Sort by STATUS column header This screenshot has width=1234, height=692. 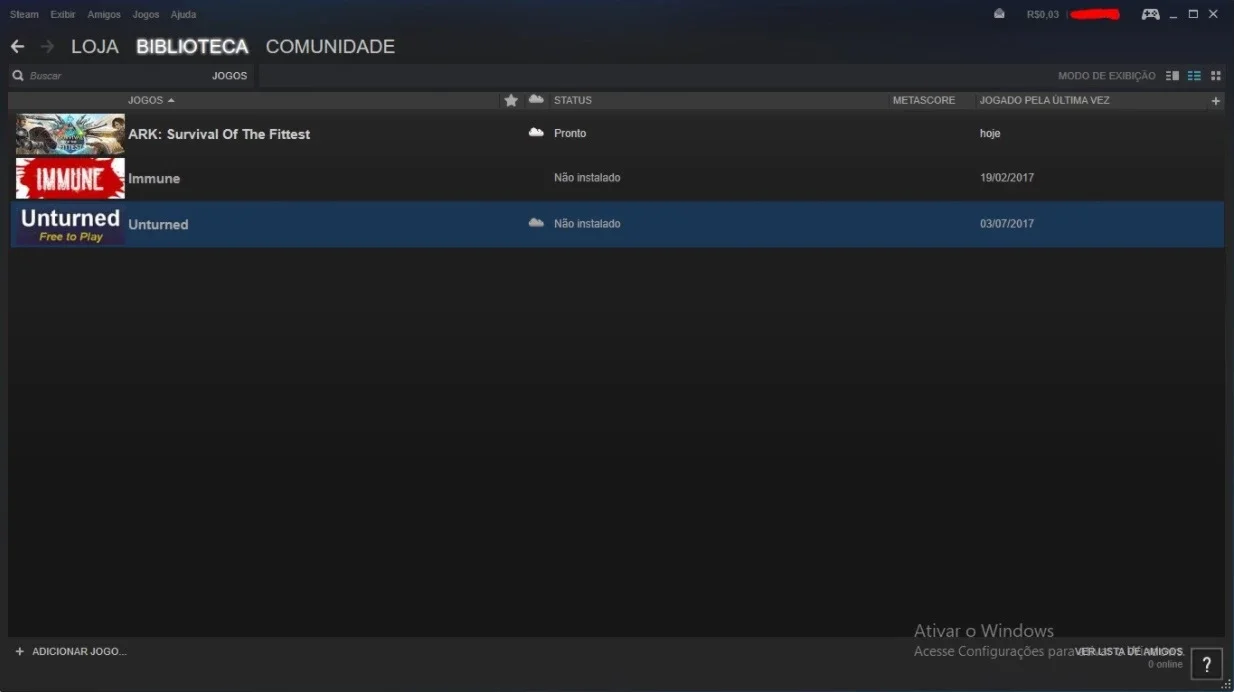click(x=573, y=101)
